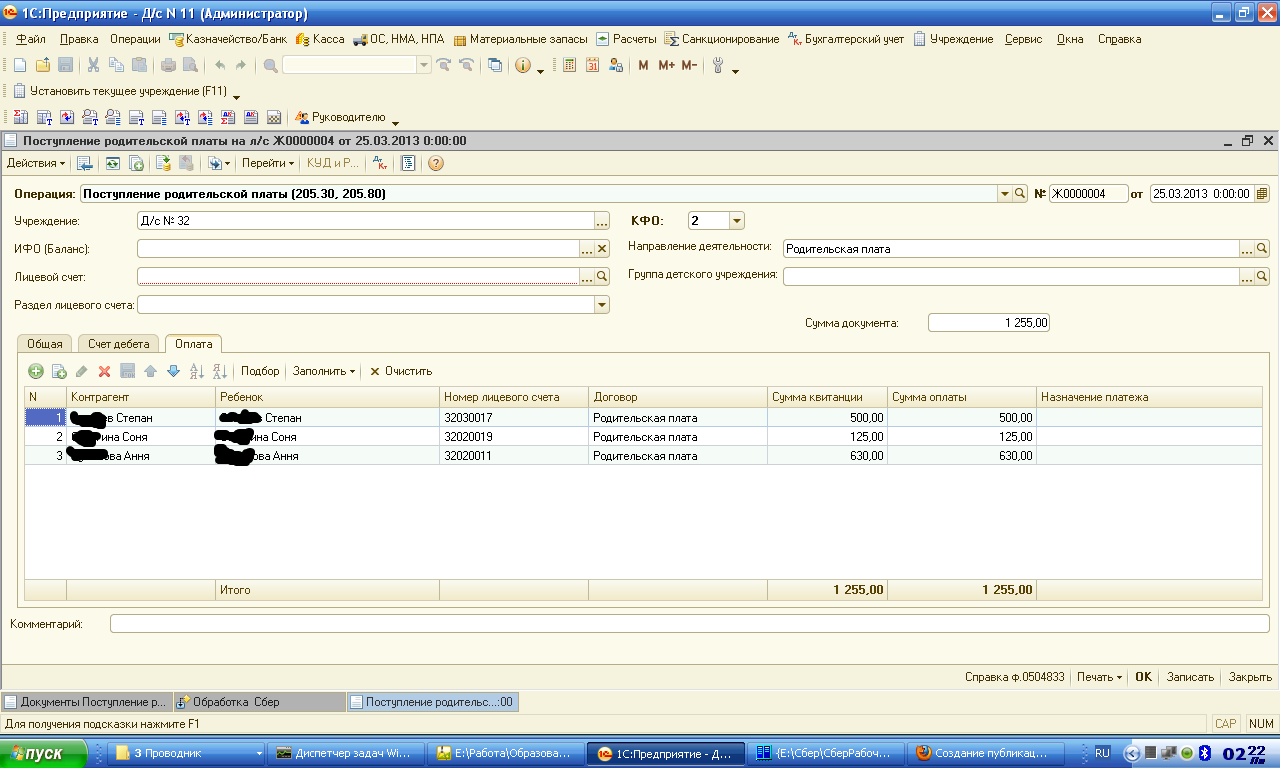Click the Записать button
Viewport: 1280px width, 768px height.
[x=1190, y=677]
